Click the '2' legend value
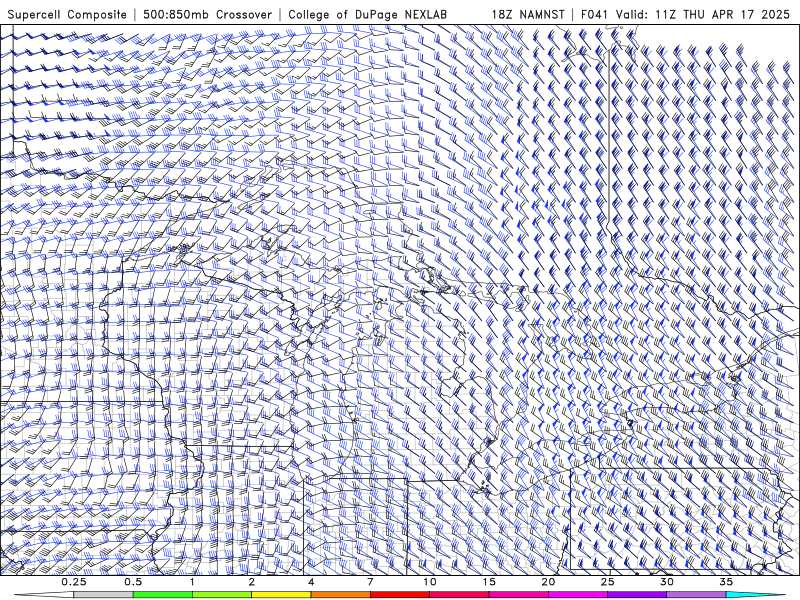 (x=252, y=582)
